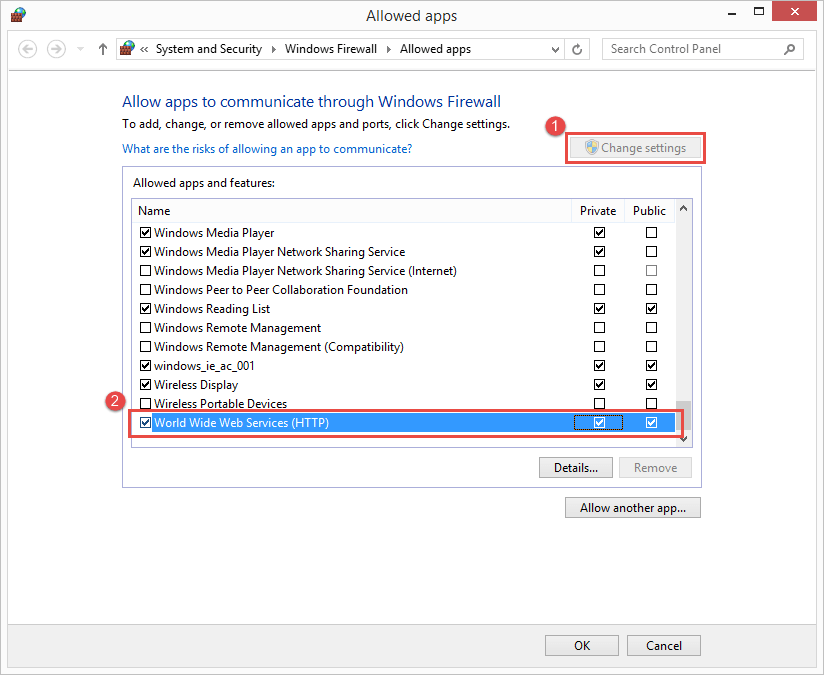This screenshot has height=675, width=824.
Task: Toggle Public for Windows Reading List
Action: 651,308
